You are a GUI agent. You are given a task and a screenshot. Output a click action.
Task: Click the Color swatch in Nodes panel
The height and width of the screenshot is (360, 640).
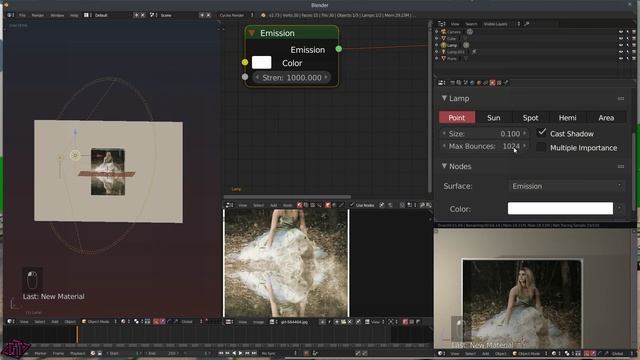(x=560, y=209)
